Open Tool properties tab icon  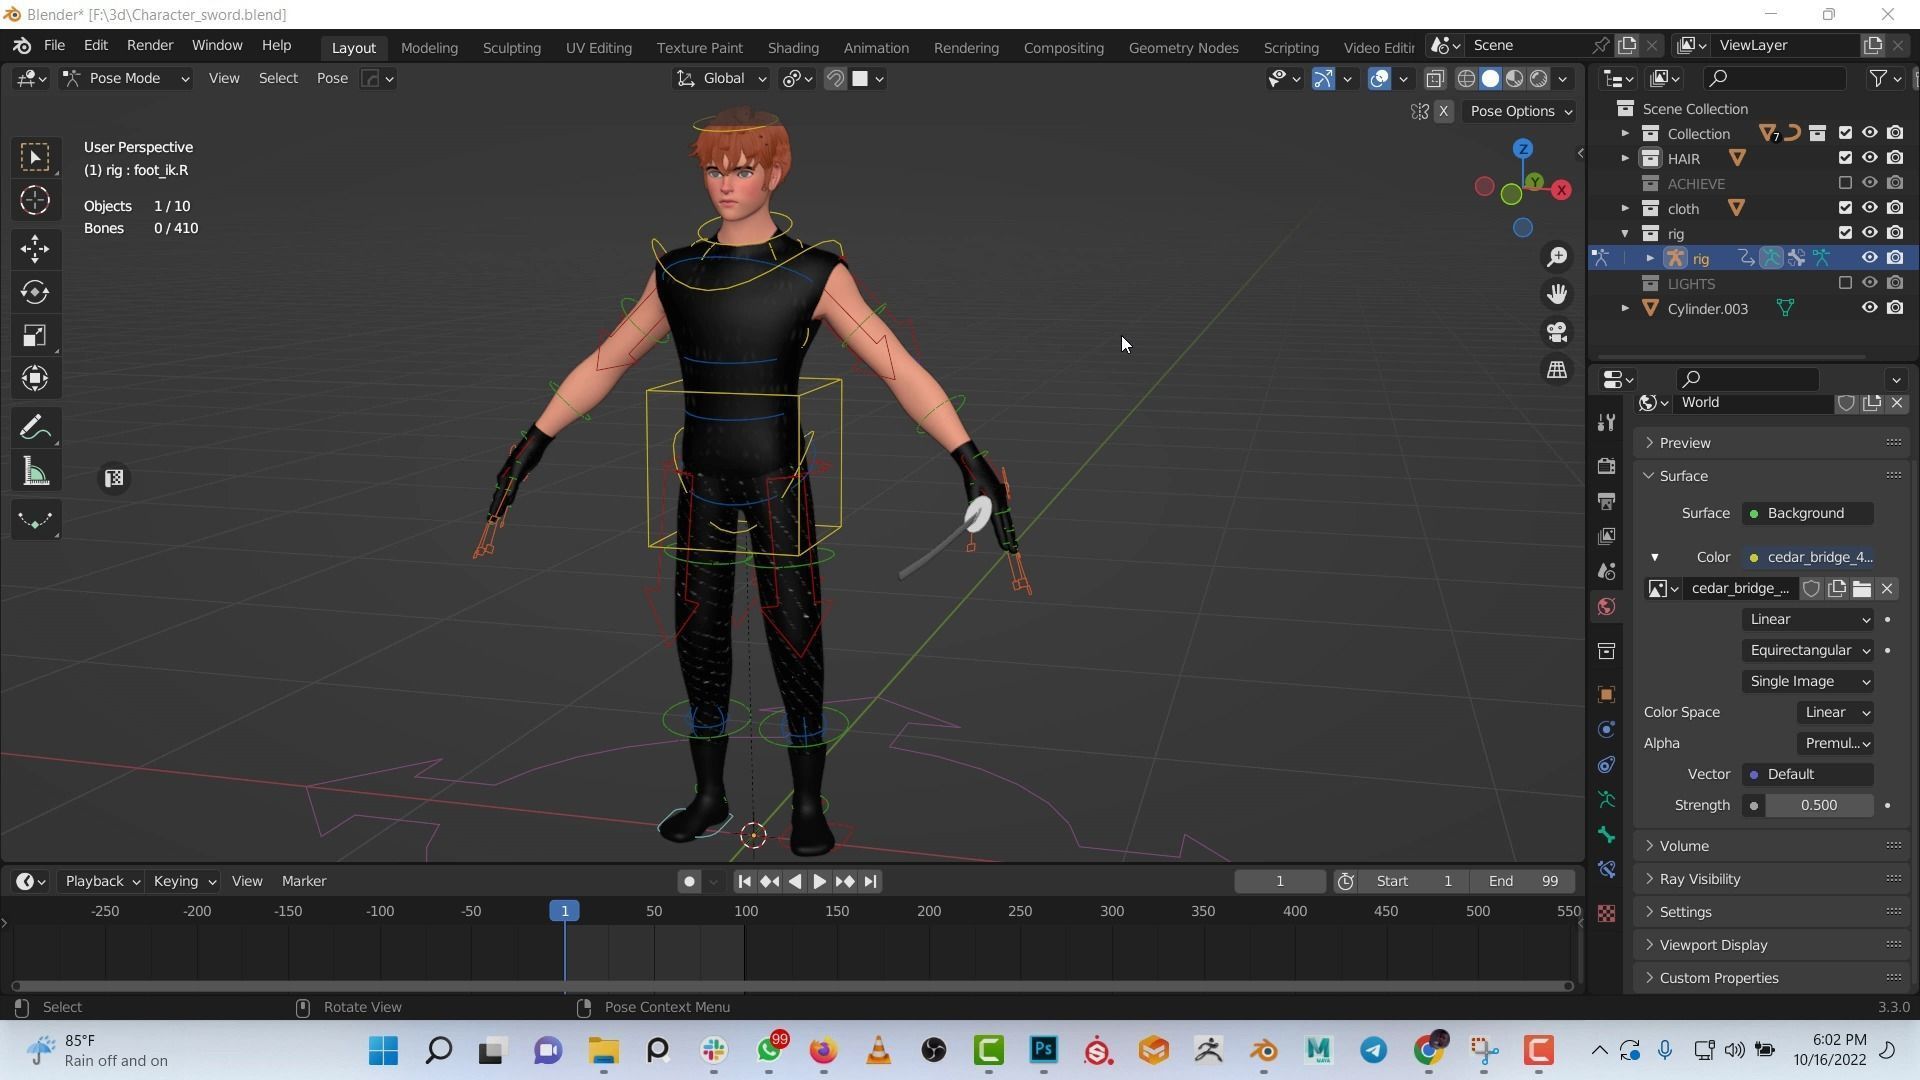click(1606, 423)
